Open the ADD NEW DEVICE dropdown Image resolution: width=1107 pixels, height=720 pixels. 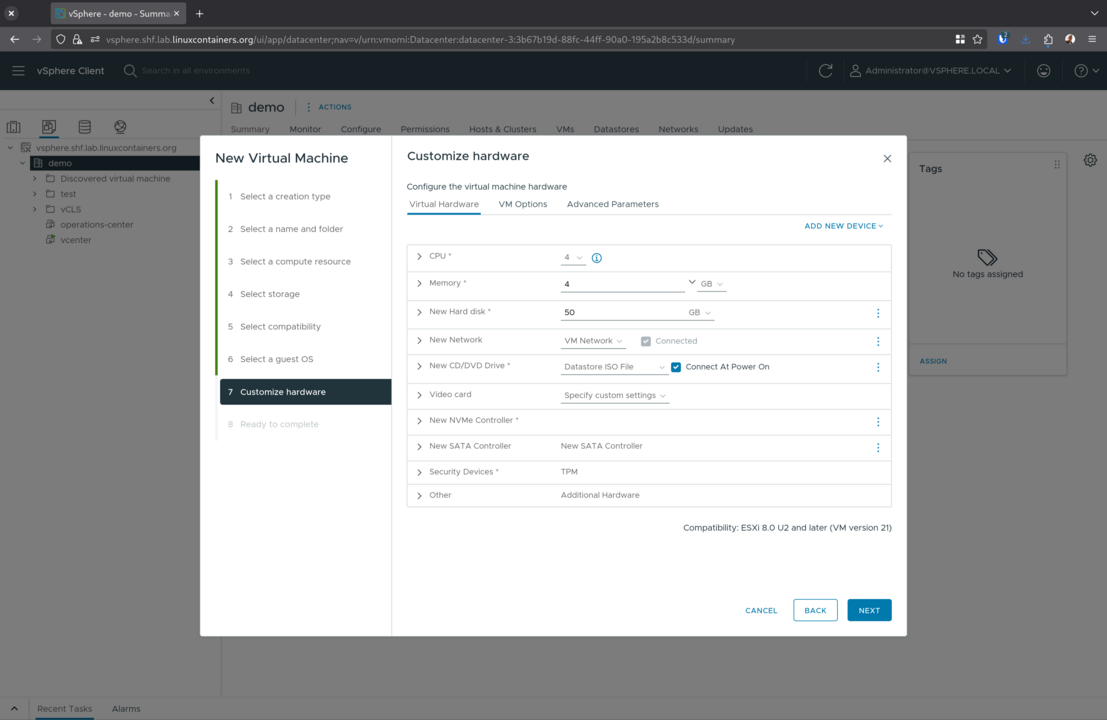[x=843, y=225]
